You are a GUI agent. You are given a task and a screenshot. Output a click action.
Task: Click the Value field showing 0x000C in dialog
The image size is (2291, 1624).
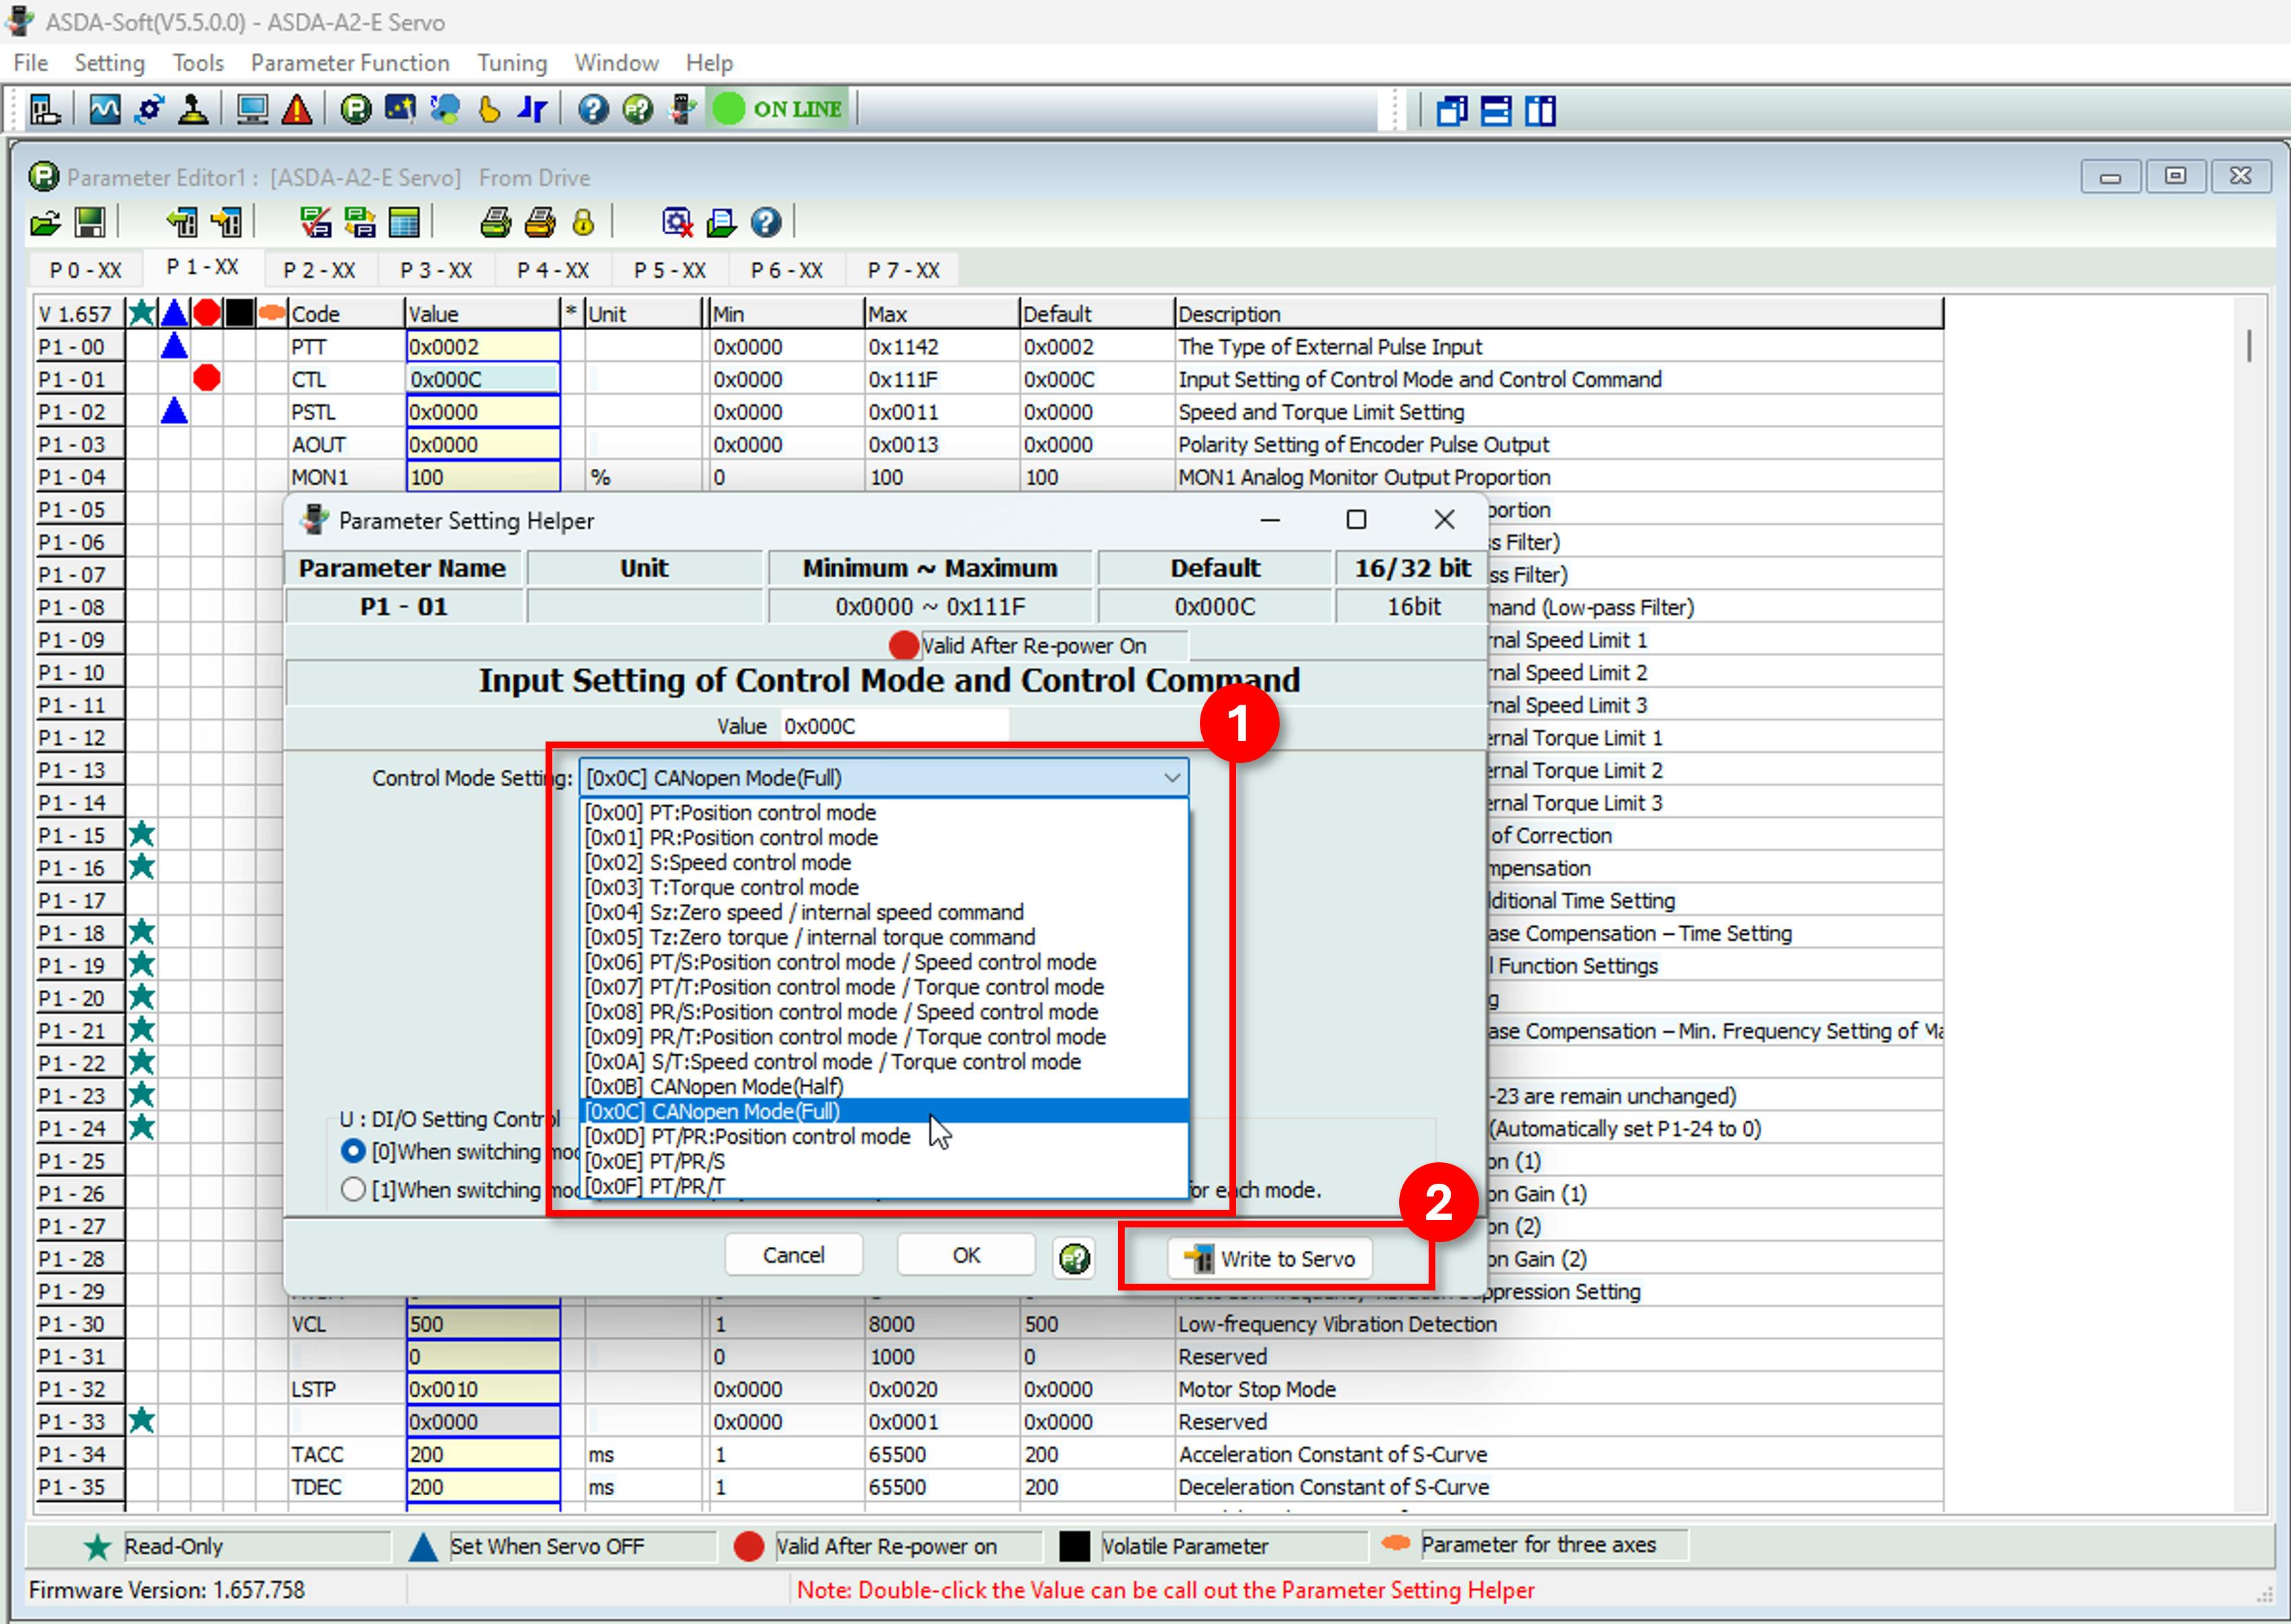[x=894, y=726]
